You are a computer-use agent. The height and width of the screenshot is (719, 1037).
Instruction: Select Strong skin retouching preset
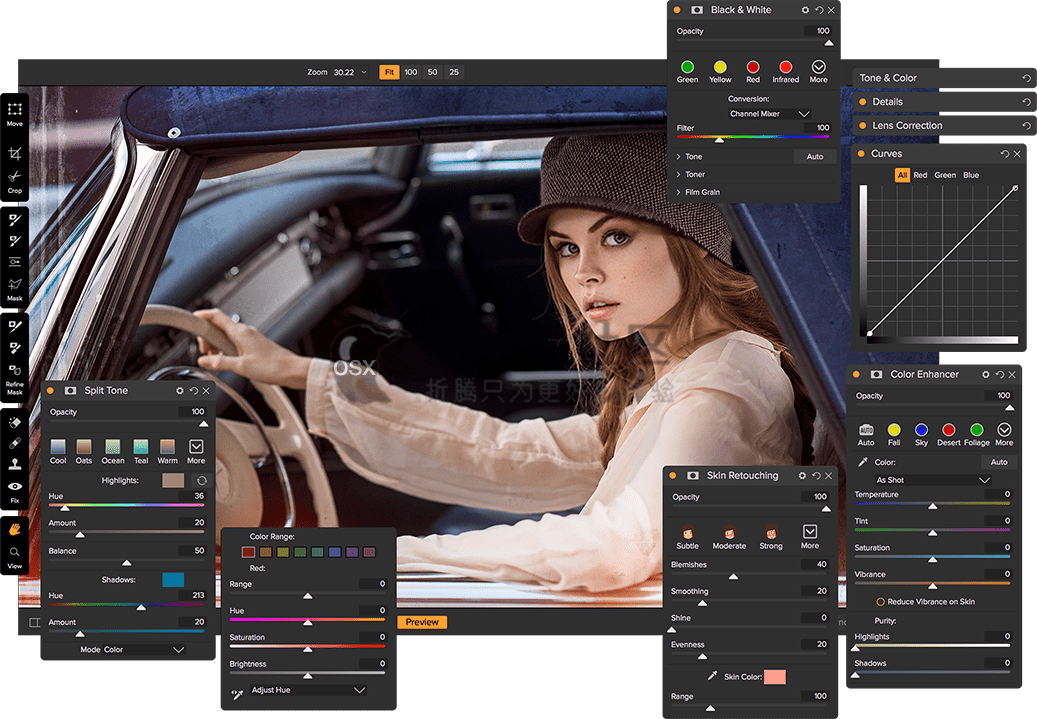click(x=771, y=532)
